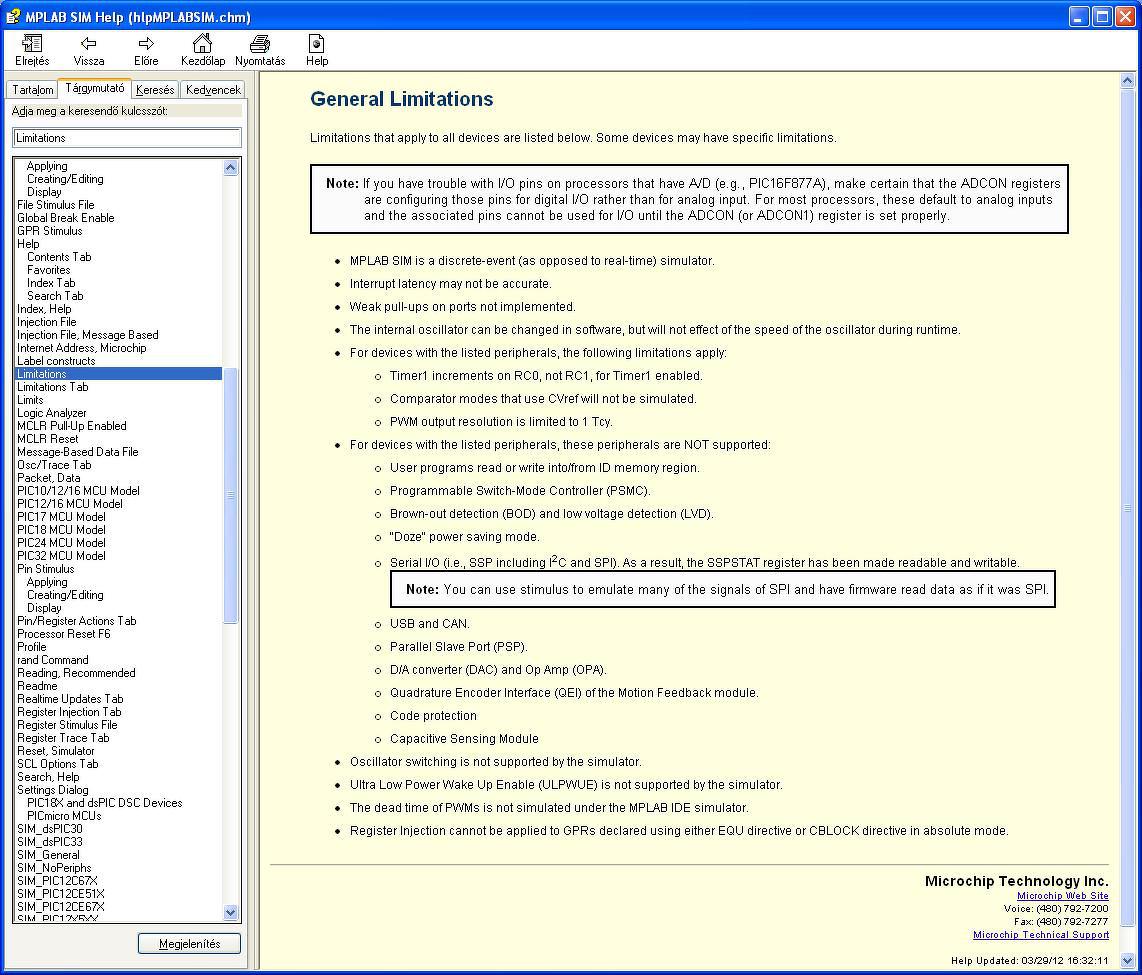Open the Microchip Web Site link

pyautogui.click(x=1063, y=896)
